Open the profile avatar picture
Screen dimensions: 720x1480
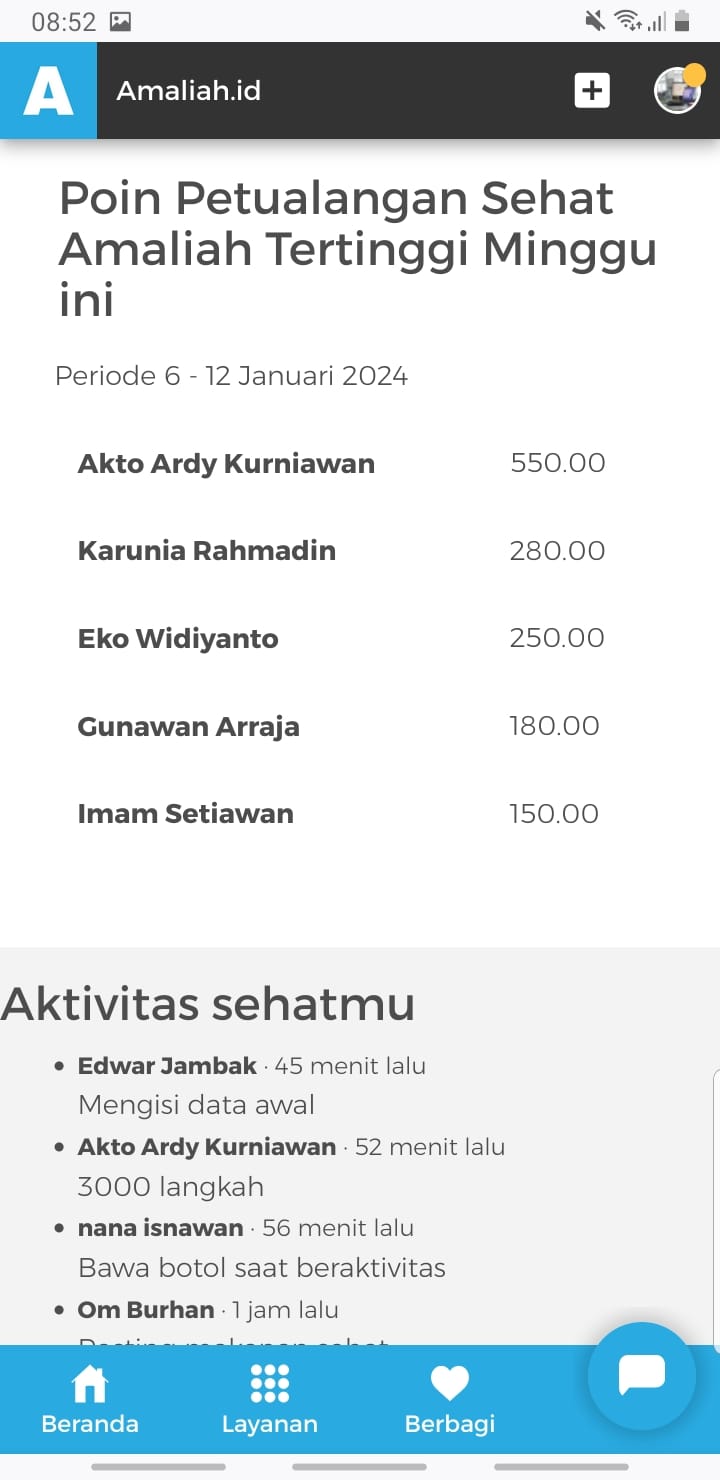(677, 91)
